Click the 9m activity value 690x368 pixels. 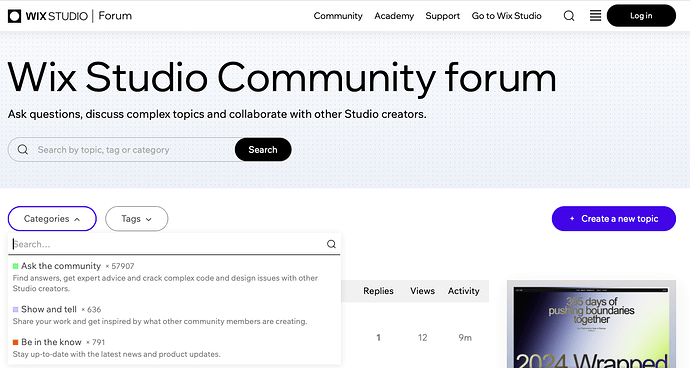[x=465, y=338]
